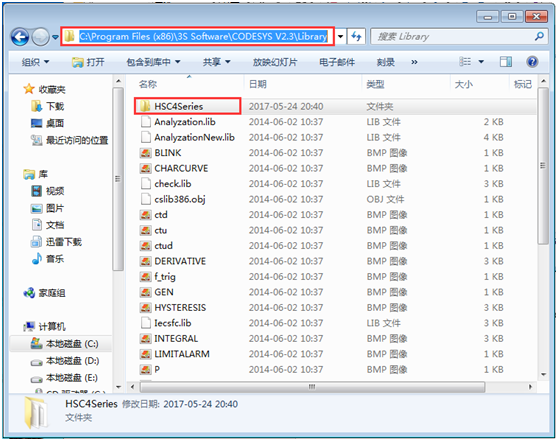Click the change view icon in toolbar
Image resolution: width=558 pixels, height=441 pixels.
click(465, 62)
